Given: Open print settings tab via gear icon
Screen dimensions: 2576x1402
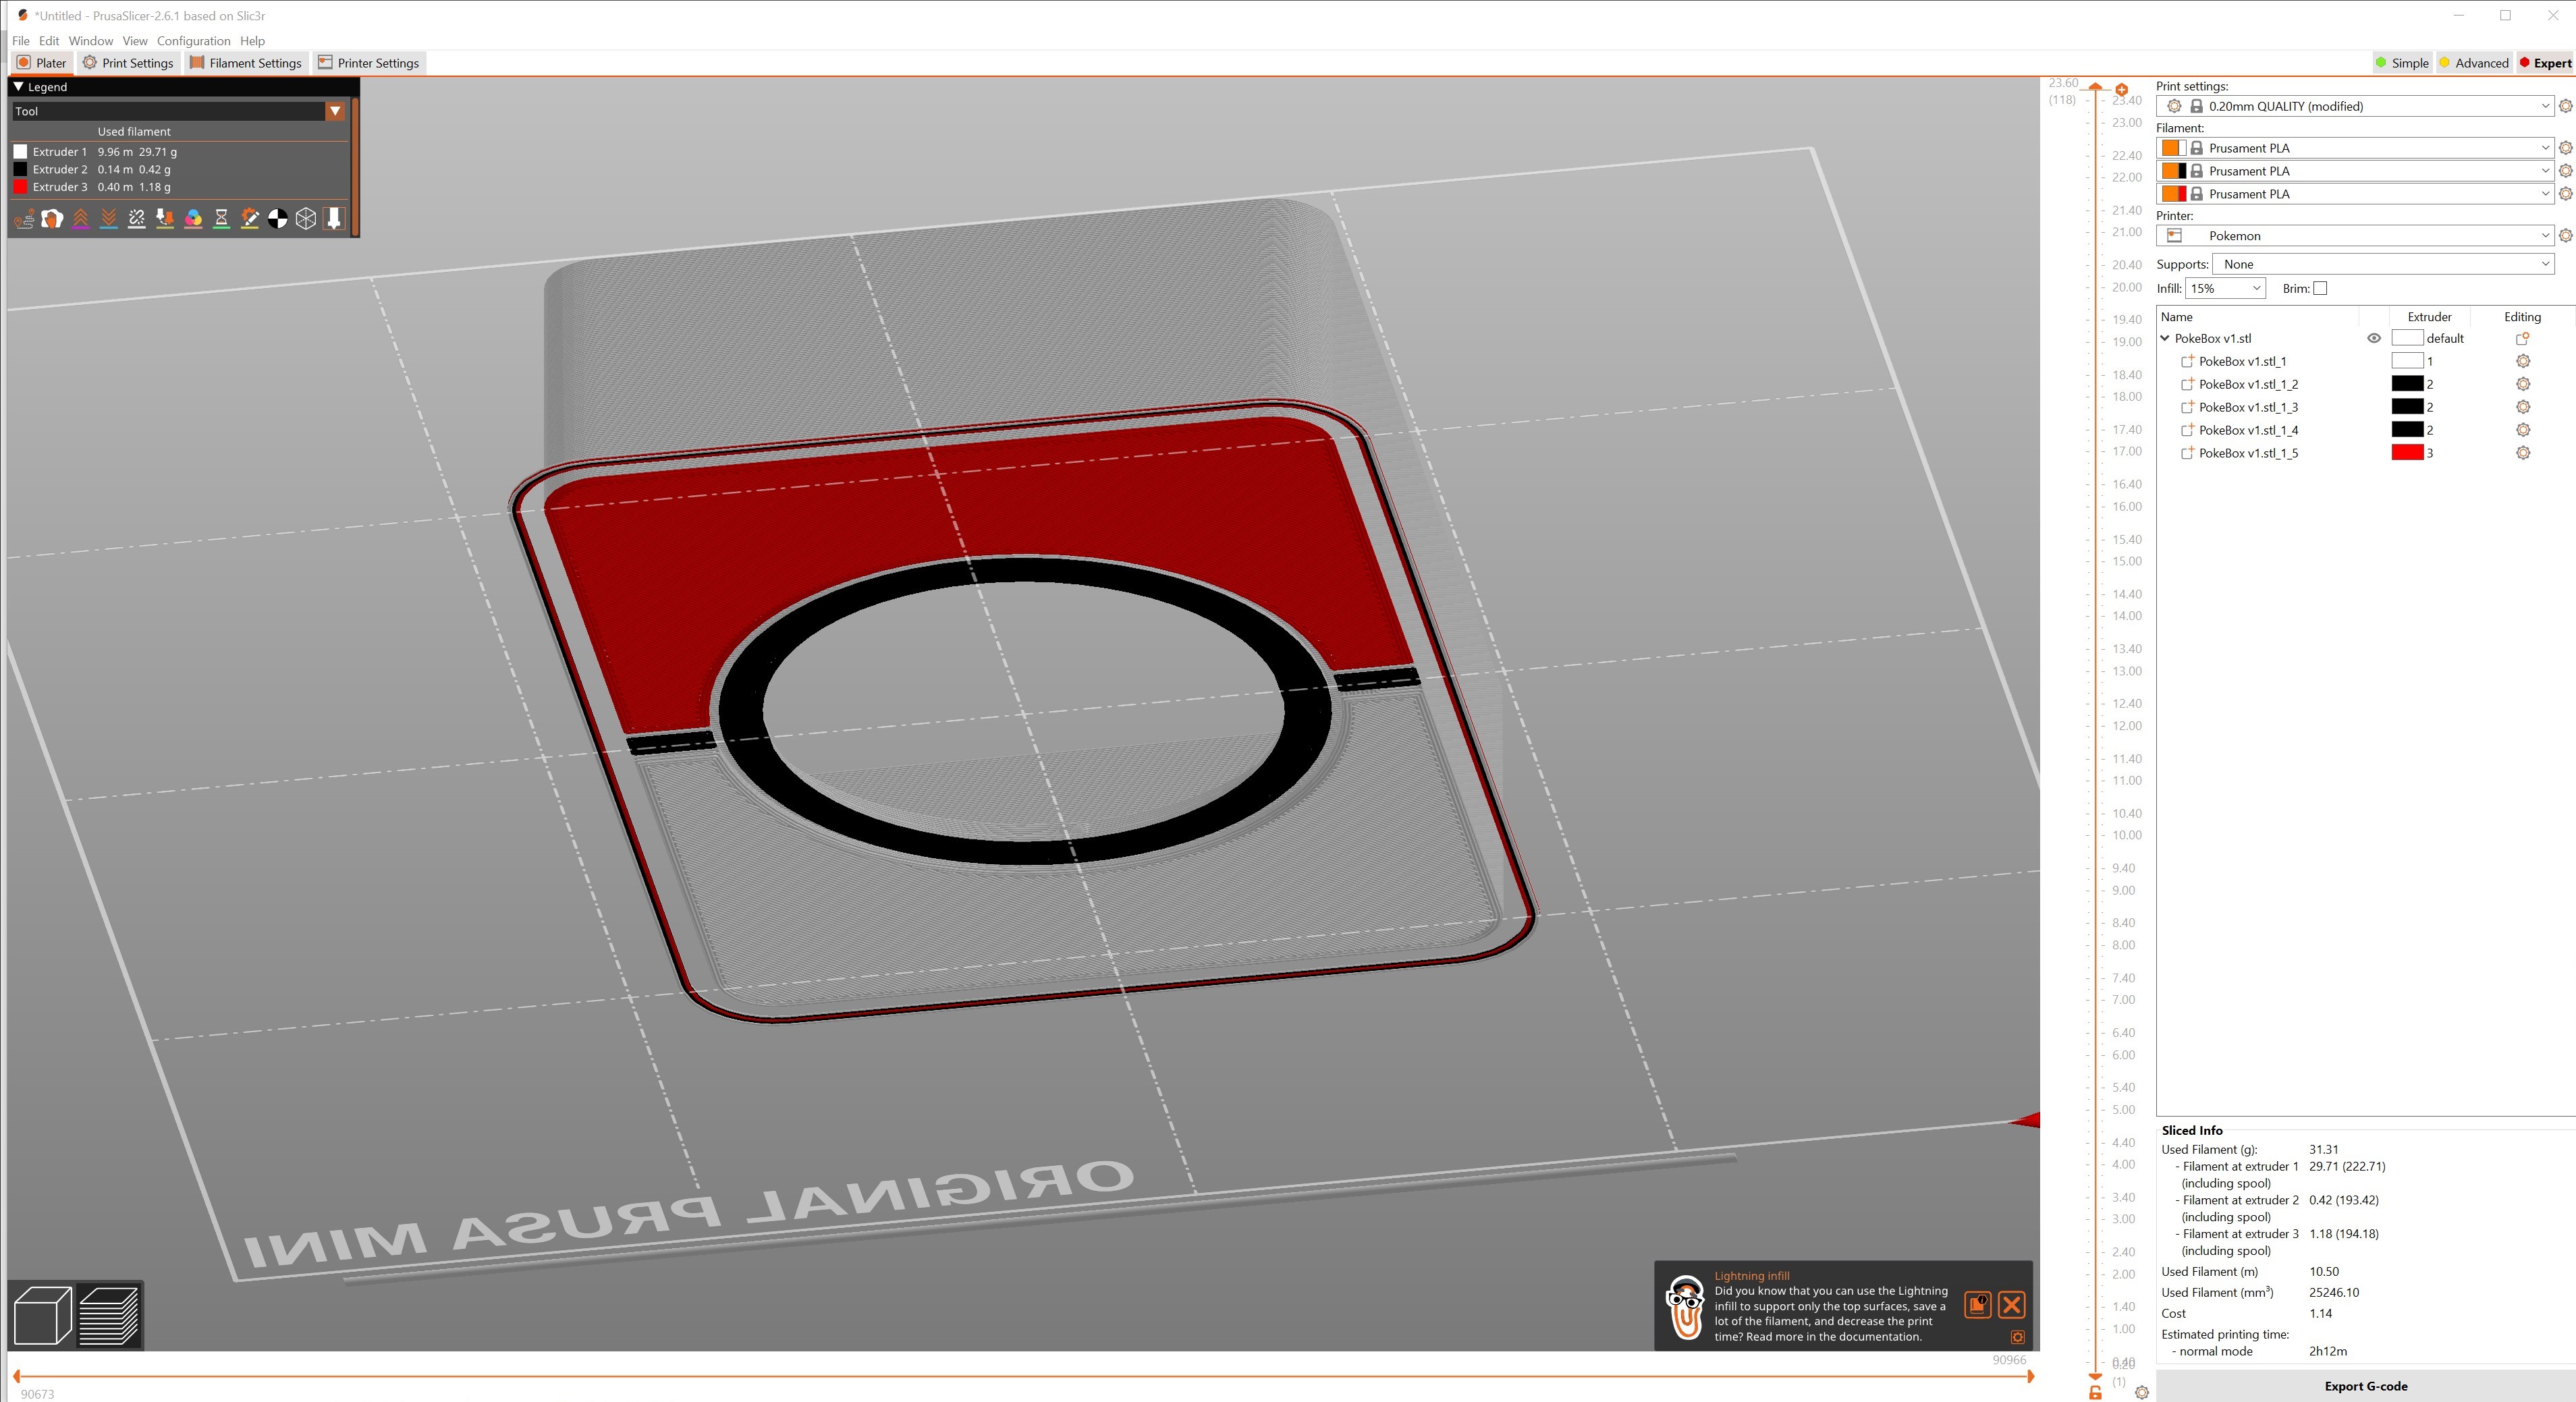Looking at the screenshot, I should tap(2565, 106).
